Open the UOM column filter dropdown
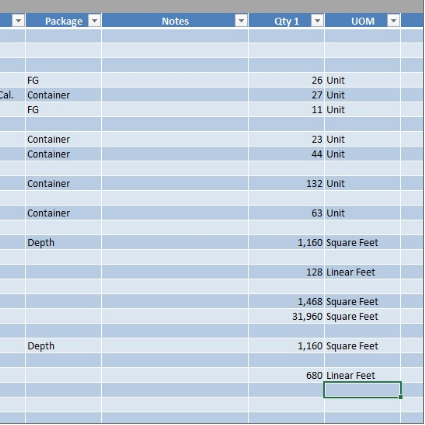Viewport: 425px width, 425px height. [x=394, y=21]
